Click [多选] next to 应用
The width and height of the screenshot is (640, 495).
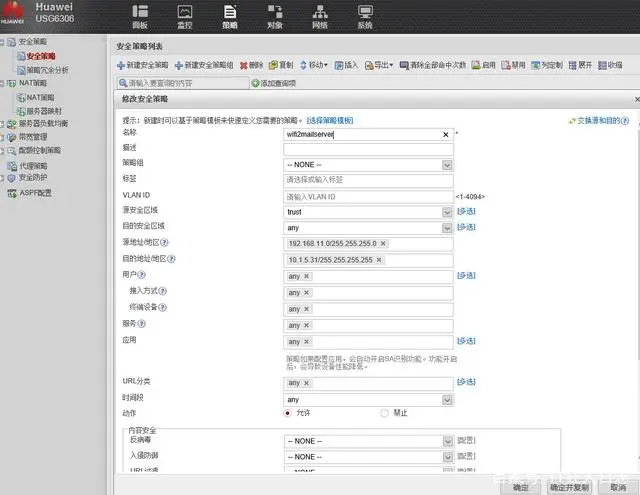(x=466, y=341)
